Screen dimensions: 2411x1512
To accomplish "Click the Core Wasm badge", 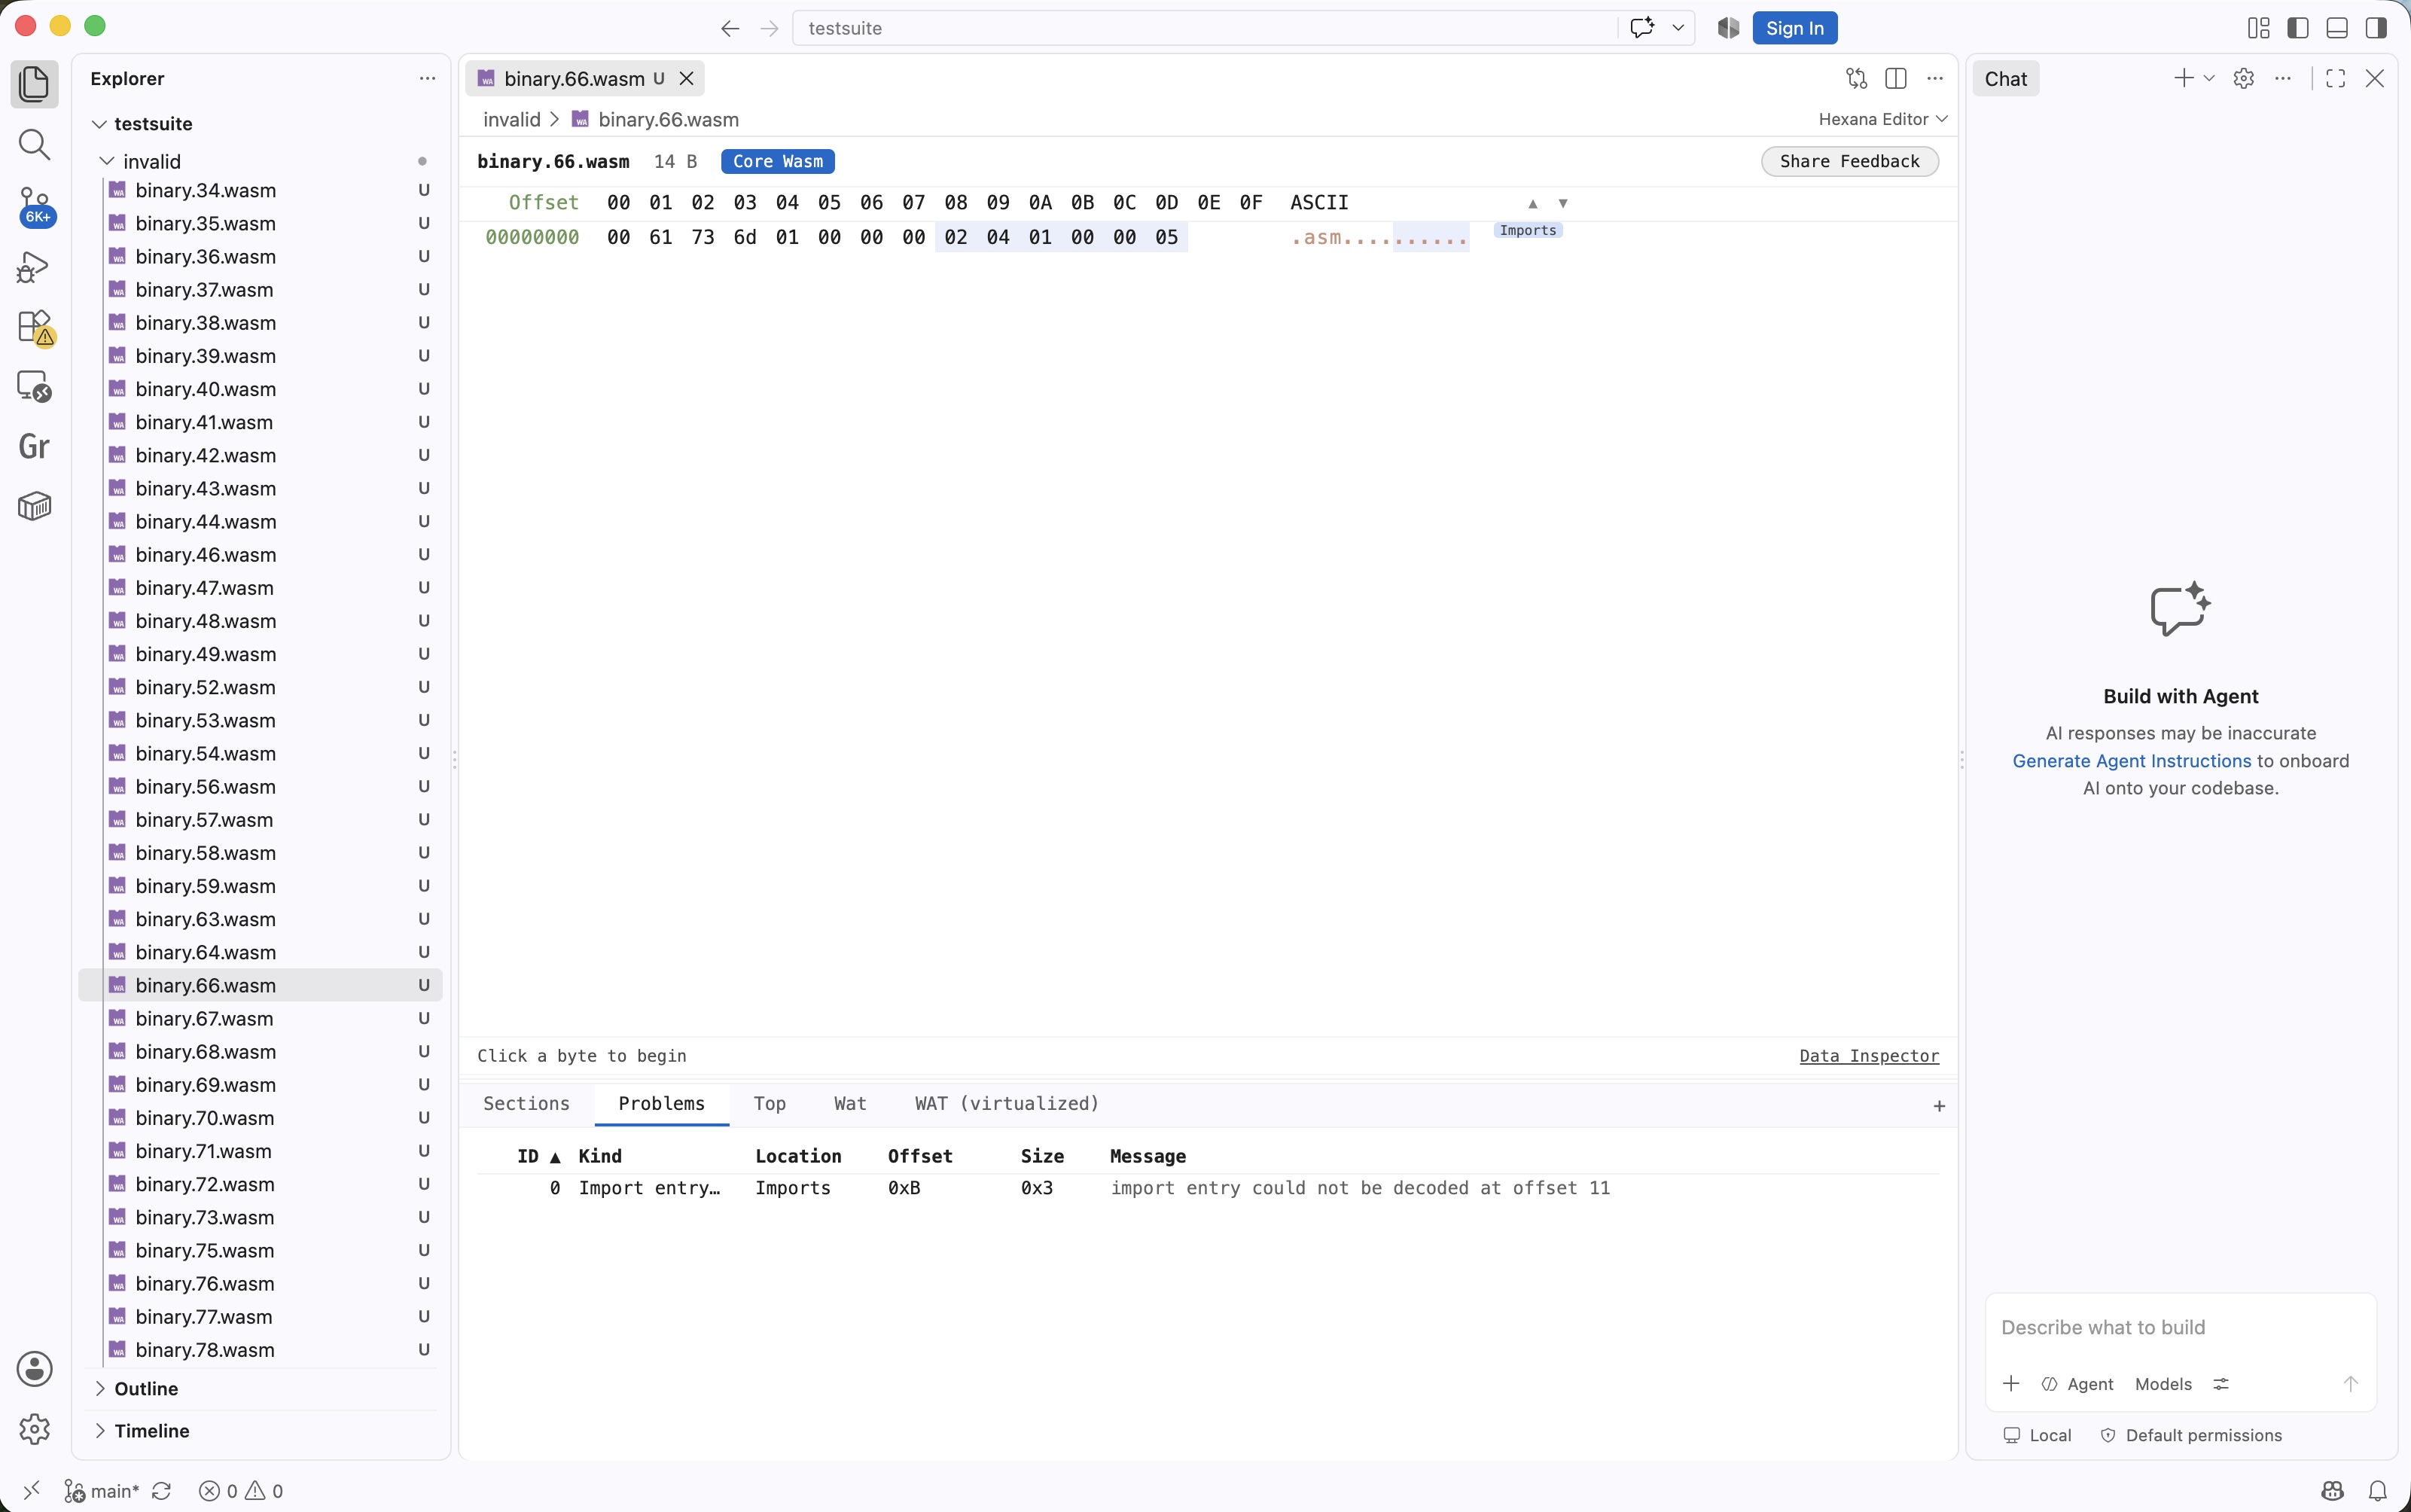I will [777, 161].
